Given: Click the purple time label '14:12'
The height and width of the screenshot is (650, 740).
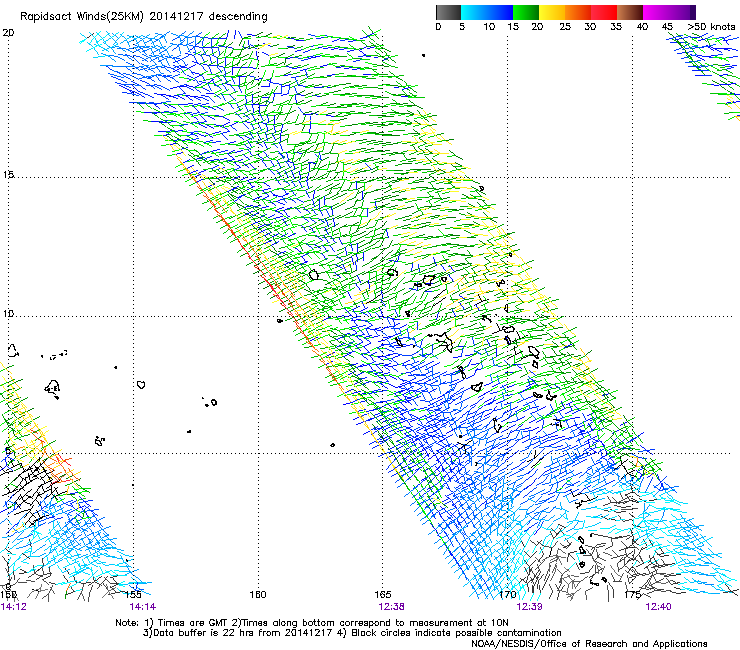Looking at the screenshot, I should (13, 607).
